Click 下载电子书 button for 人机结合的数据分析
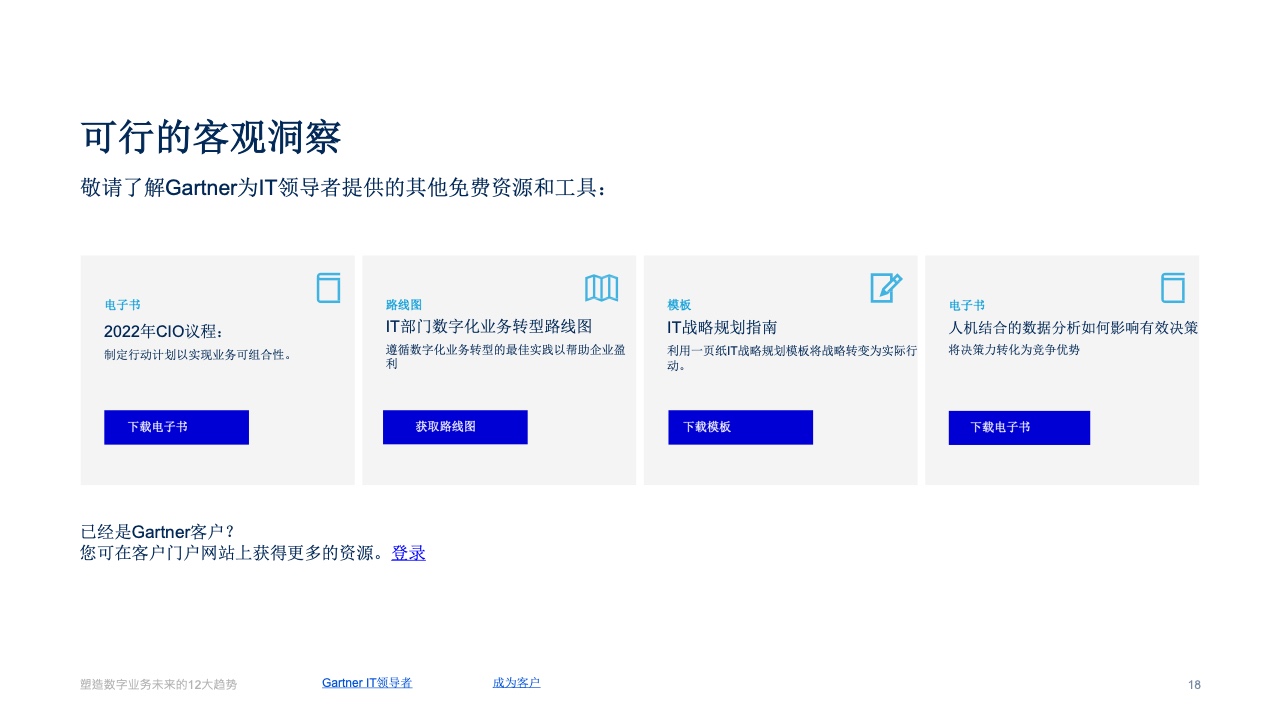1280x720 pixels. point(1019,428)
